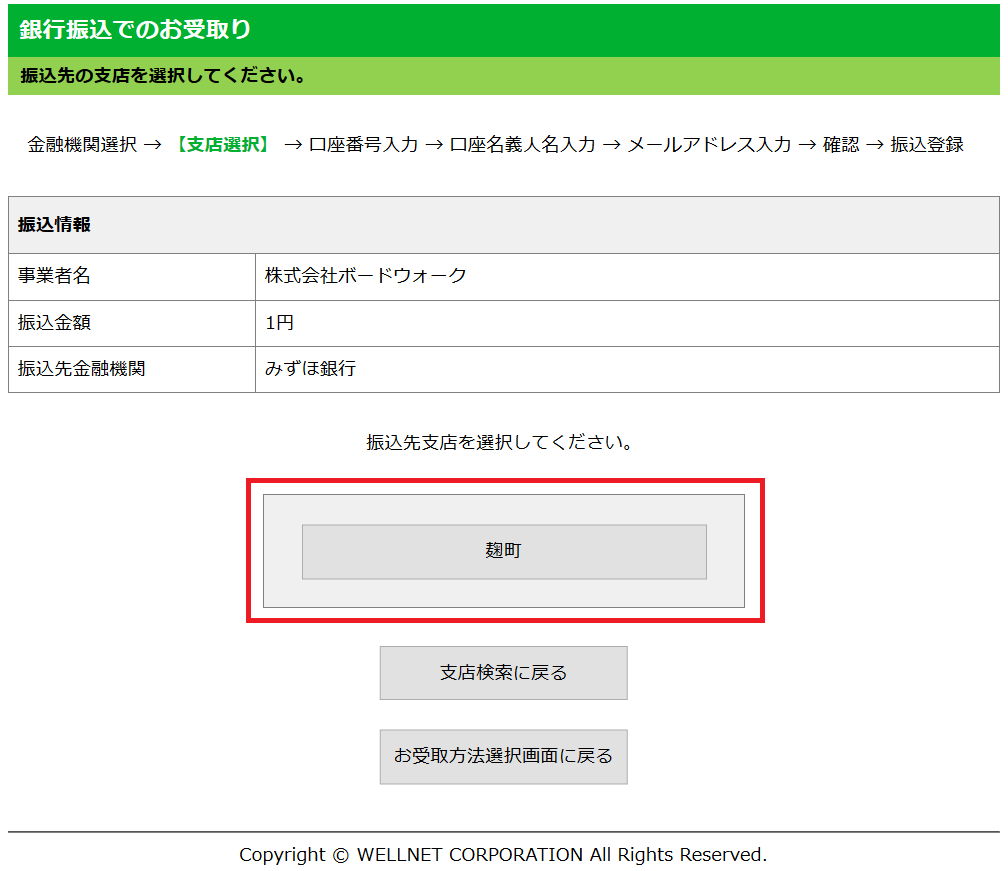Image resolution: width=1008 pixels, height=871 pixels.
Task: Select the 麹町 branch button
Action: pyautogui.click(x=504, y=552)
